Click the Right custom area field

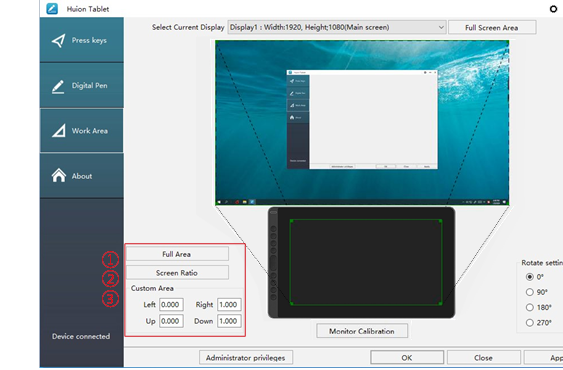coord(229,305)
